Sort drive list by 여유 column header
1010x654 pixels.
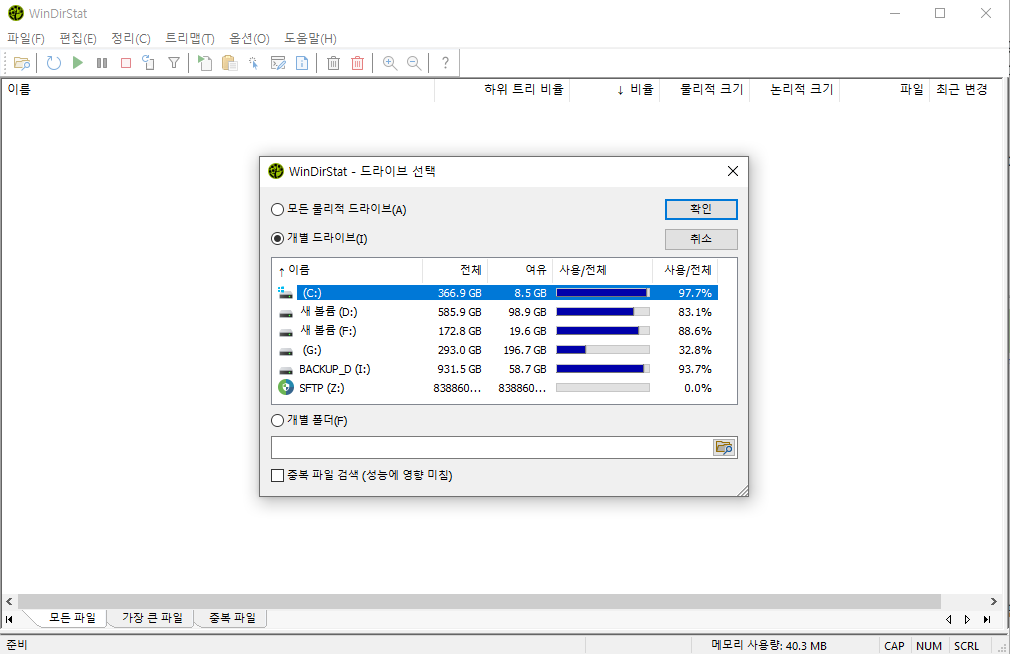(x=520, y=270)
